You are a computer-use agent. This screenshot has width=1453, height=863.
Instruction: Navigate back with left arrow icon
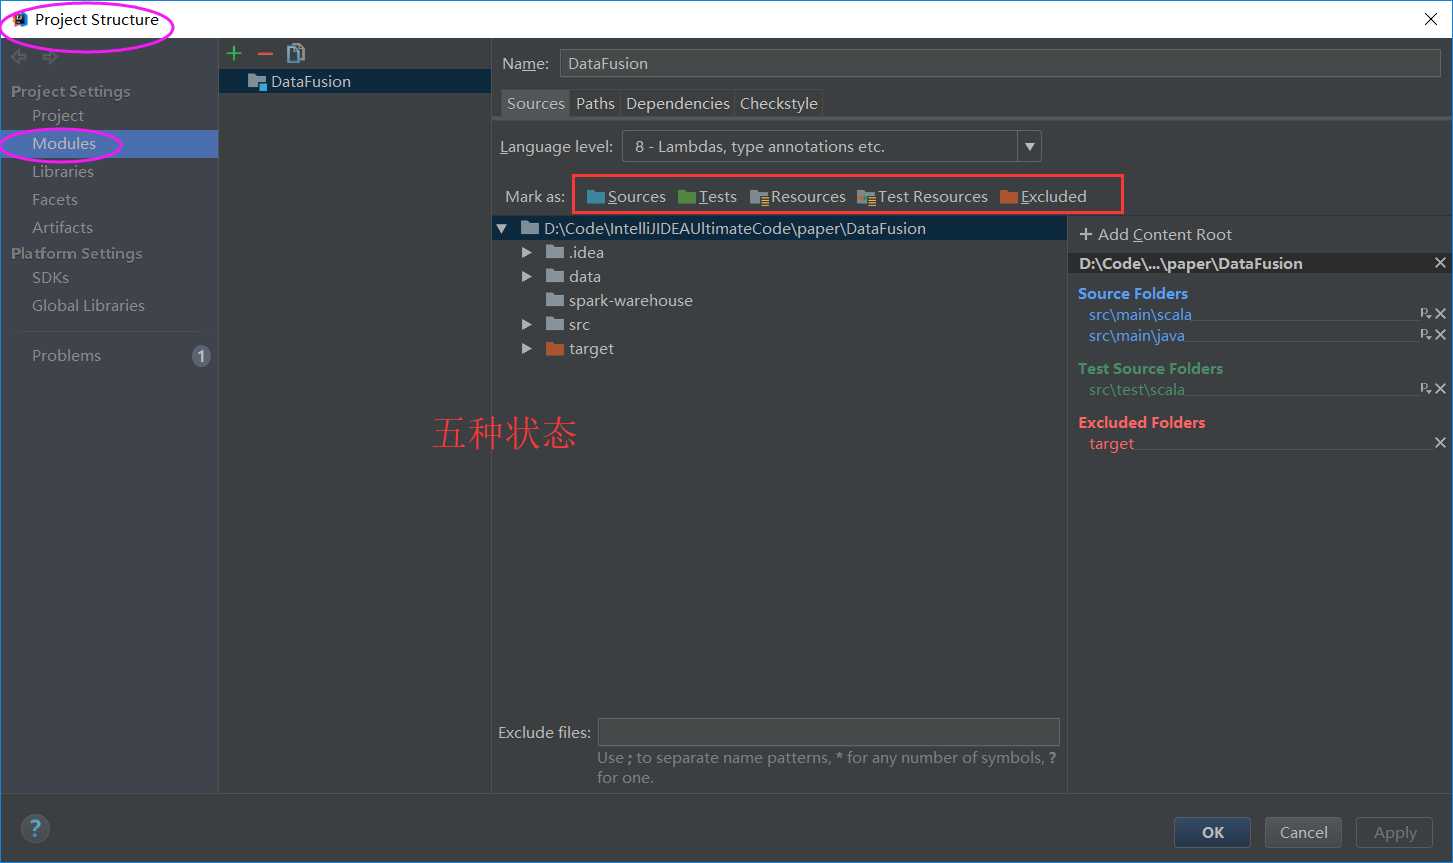tap(19, 57)
